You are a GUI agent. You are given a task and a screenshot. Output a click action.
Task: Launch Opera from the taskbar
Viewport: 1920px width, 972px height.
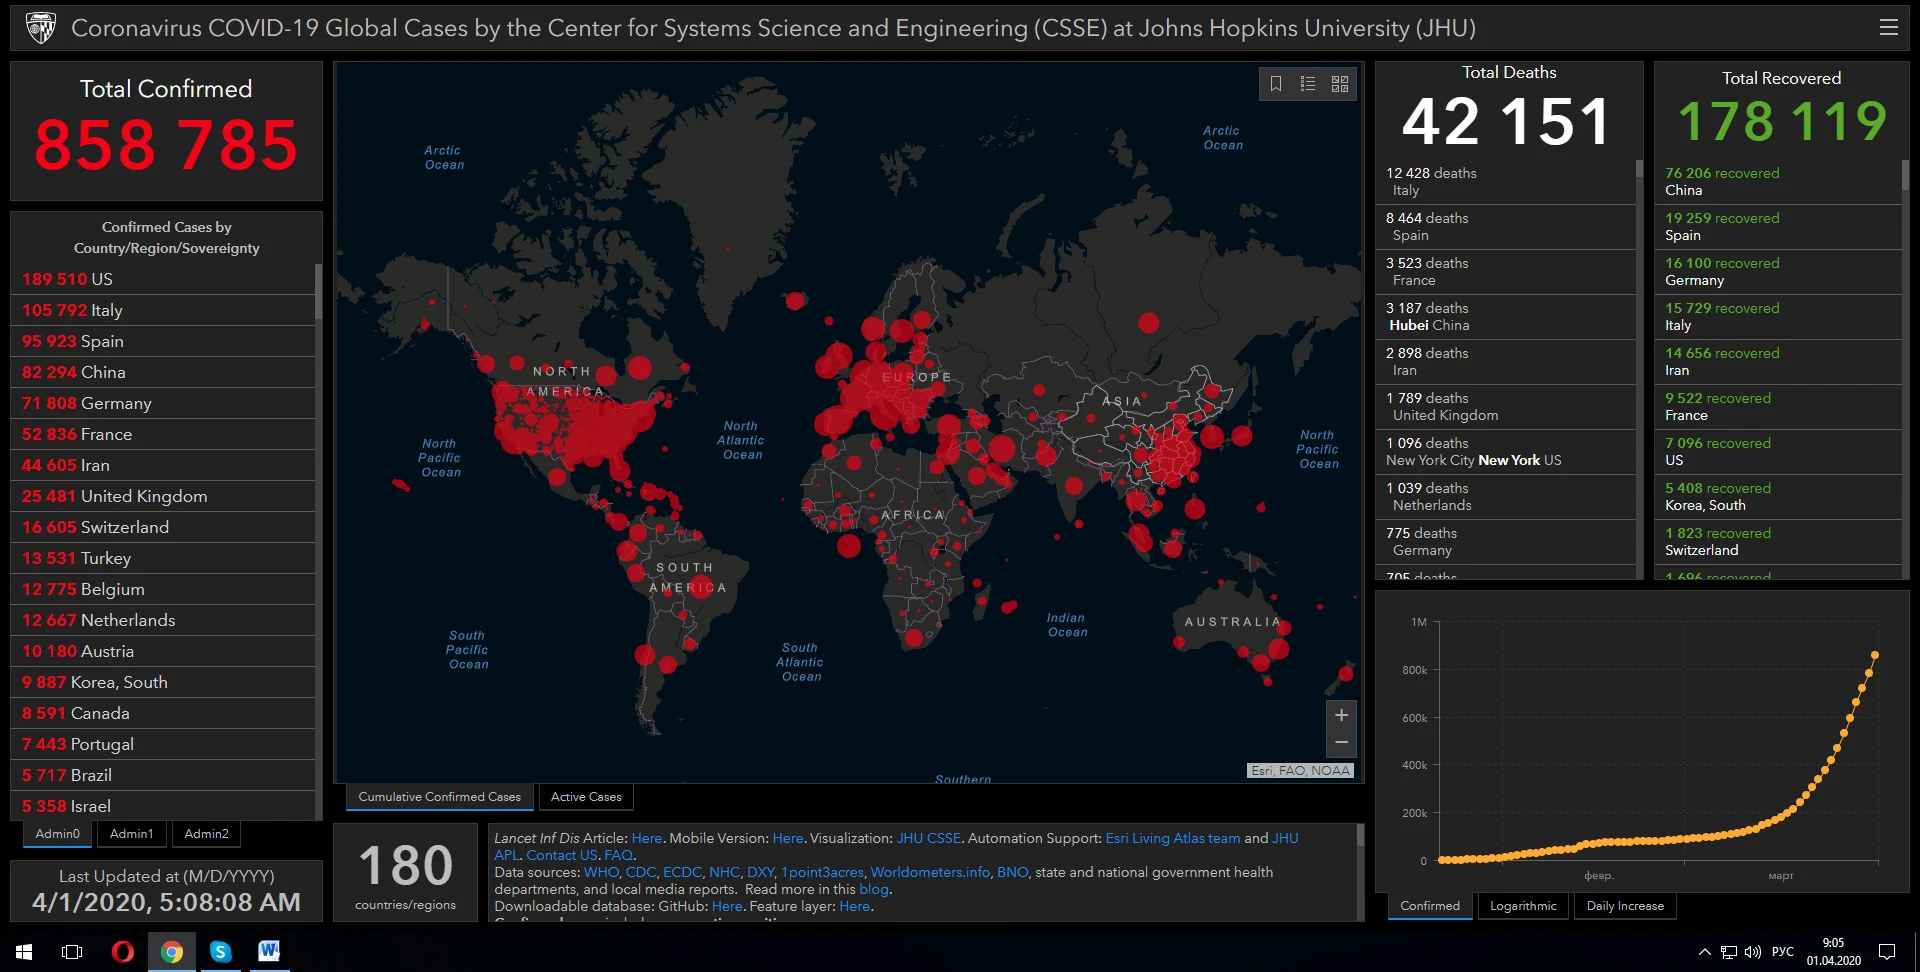coord(122,952)
